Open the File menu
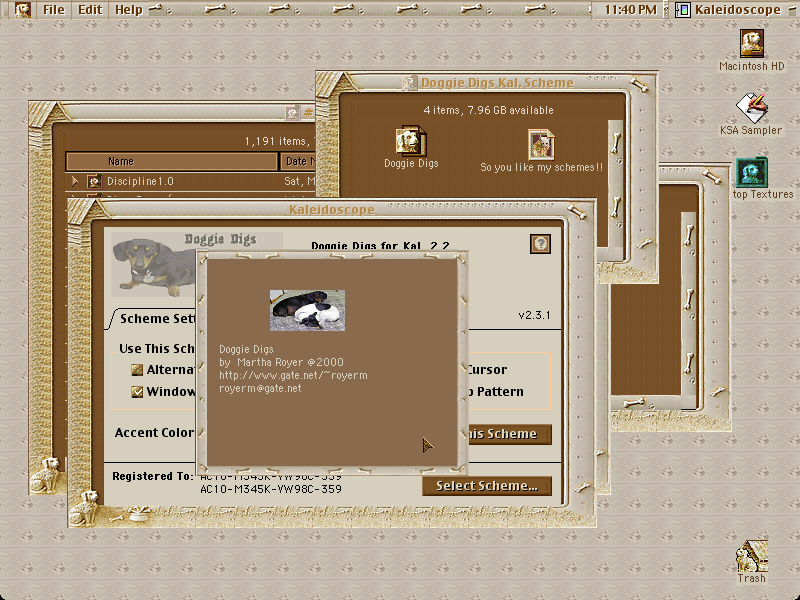Viewport: 800px width, 600px height. (54, 10)
